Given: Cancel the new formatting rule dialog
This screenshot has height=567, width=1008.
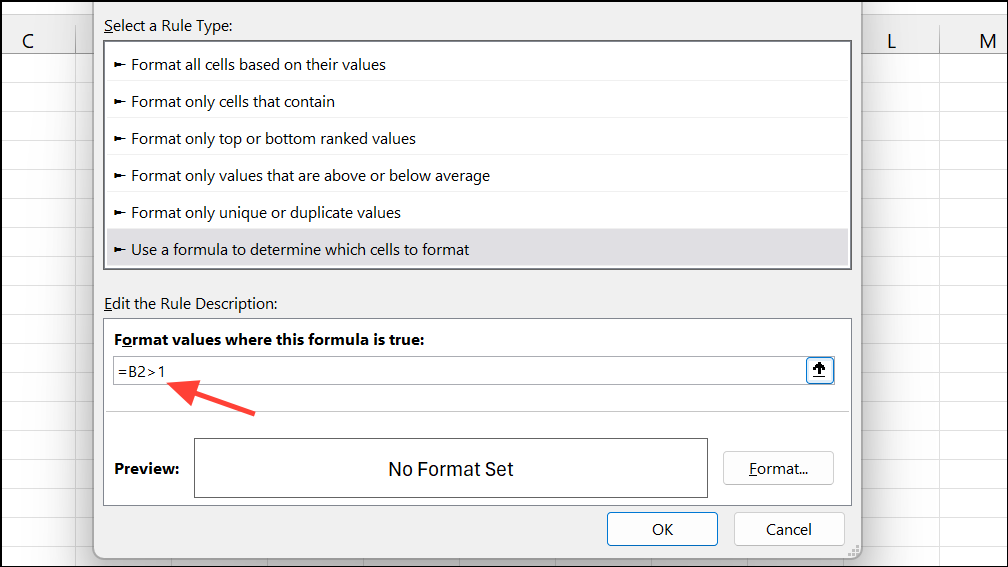Looking at the screenshot, I should [x=789, y=529].
